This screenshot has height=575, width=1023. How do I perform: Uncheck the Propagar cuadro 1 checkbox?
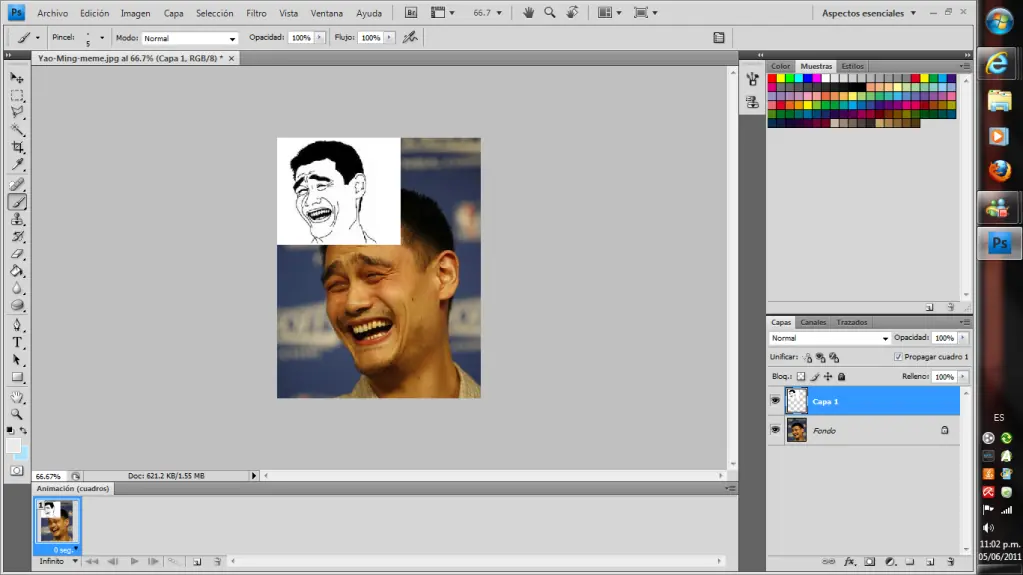(898, 356)
